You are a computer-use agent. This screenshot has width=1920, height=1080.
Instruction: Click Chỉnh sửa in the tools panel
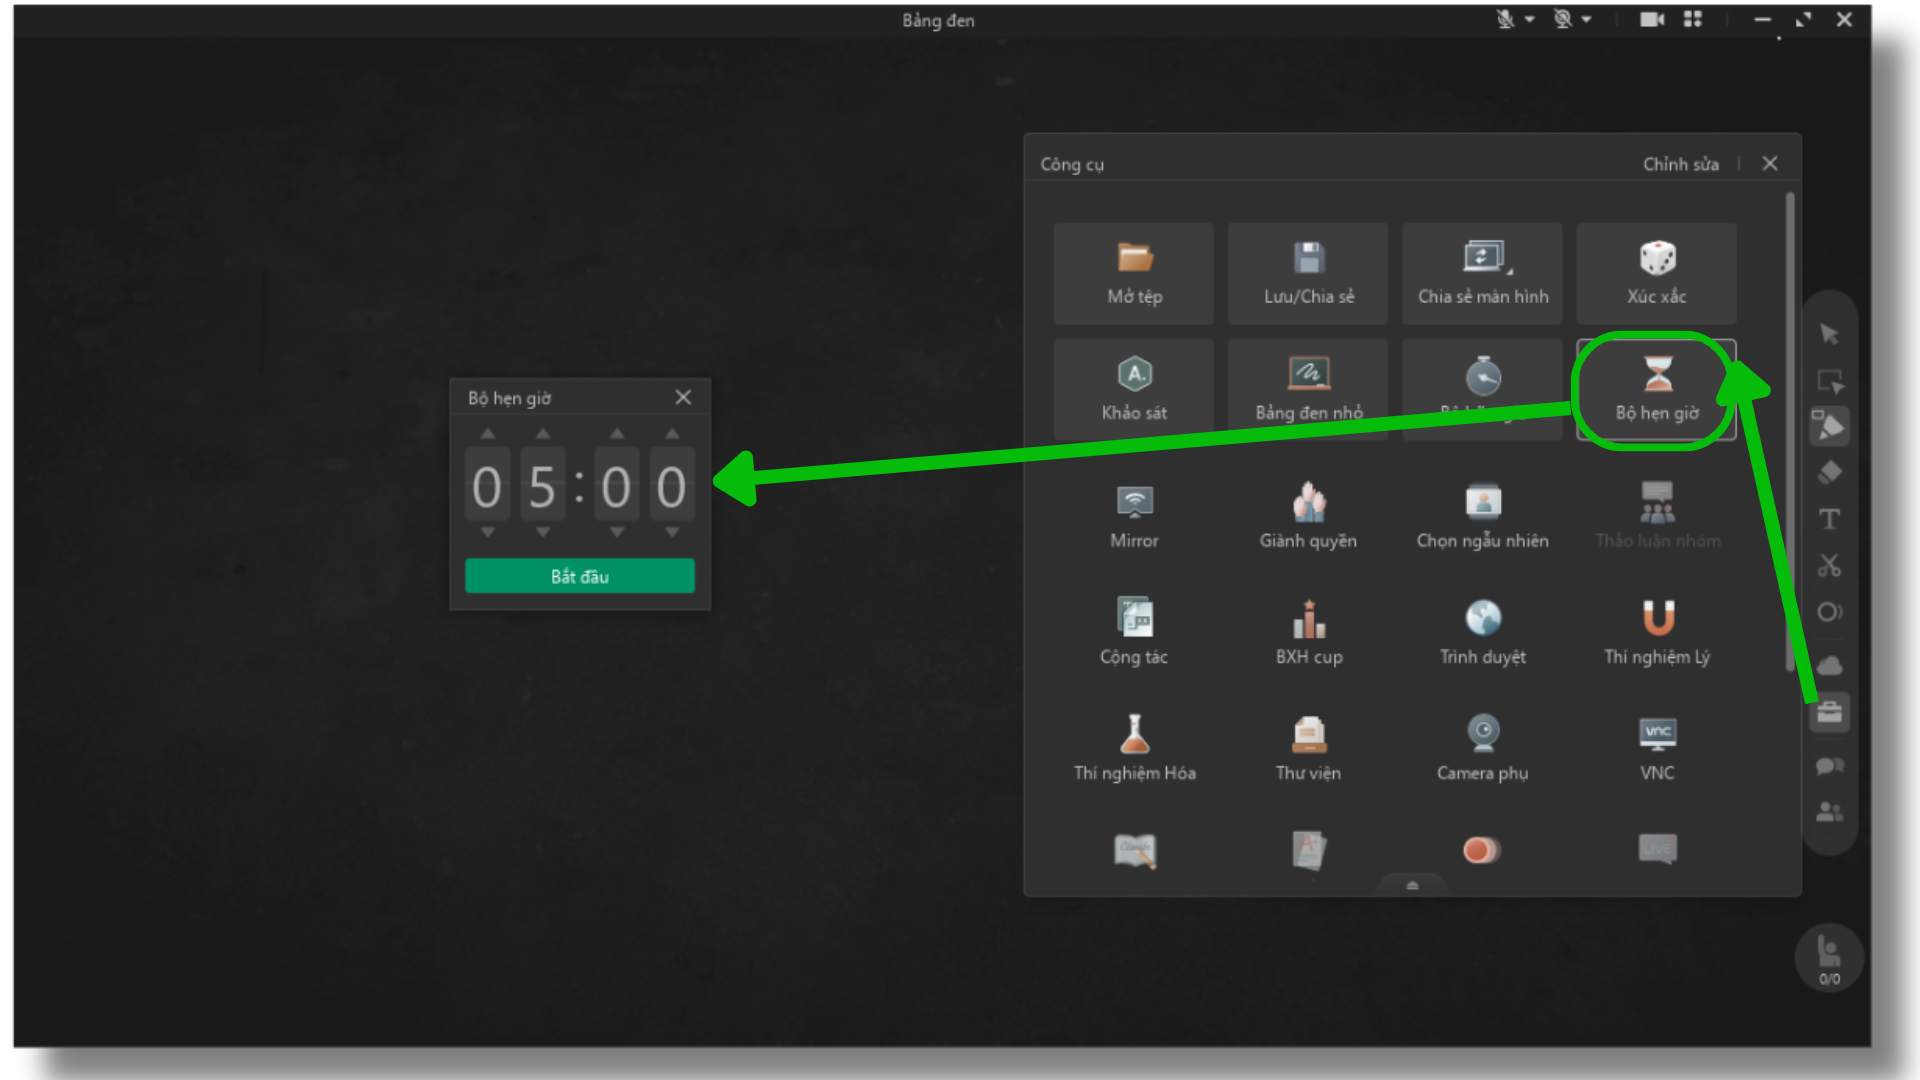pyautogui.click(x=1680, y=164)
